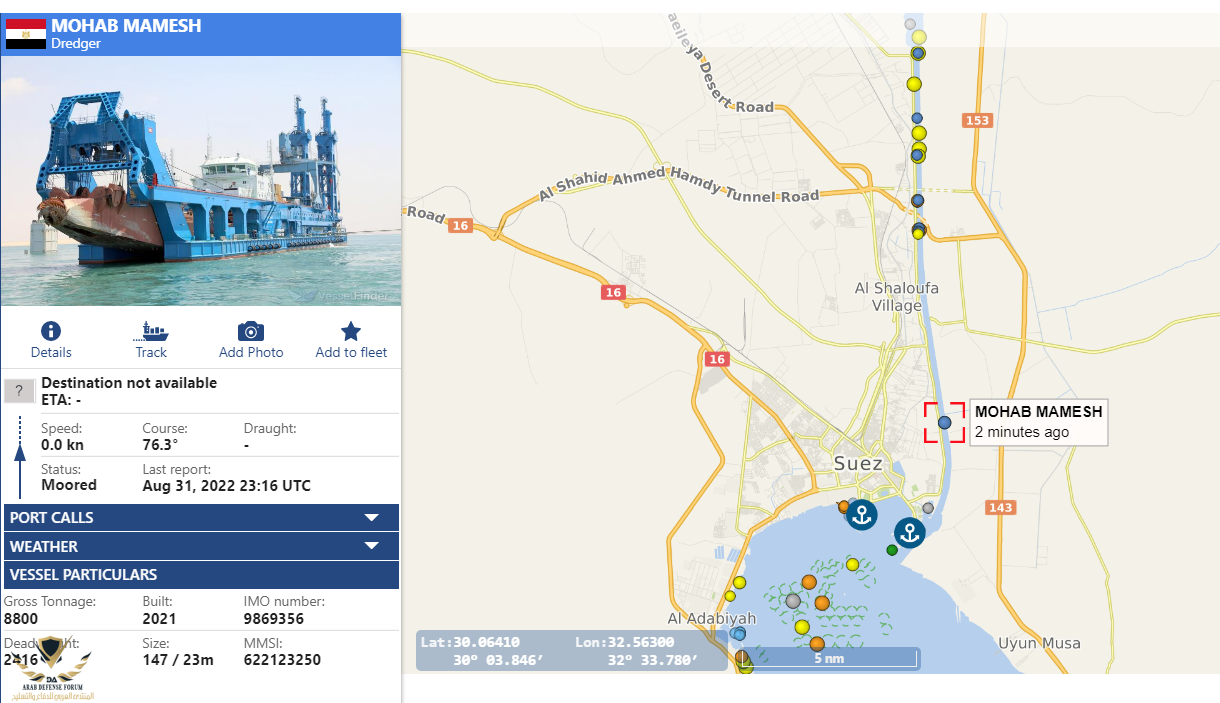Click the 5 nm map scale bar
This screenshot has height=703, width=1220.
[x=830, y=659]
